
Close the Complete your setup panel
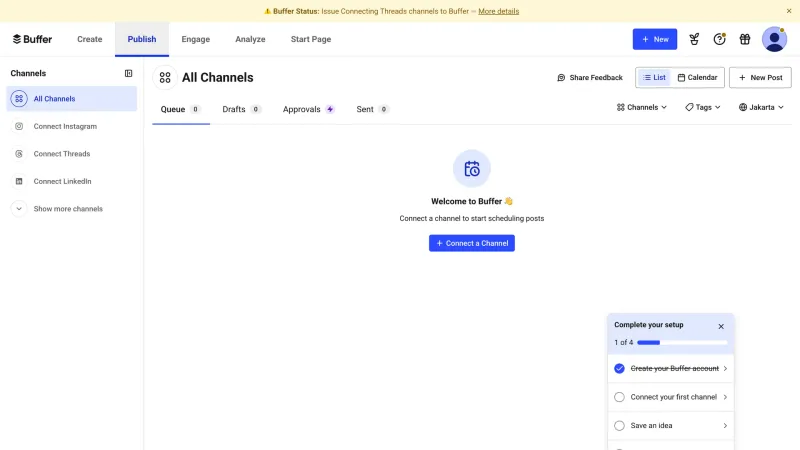(721, 327)
